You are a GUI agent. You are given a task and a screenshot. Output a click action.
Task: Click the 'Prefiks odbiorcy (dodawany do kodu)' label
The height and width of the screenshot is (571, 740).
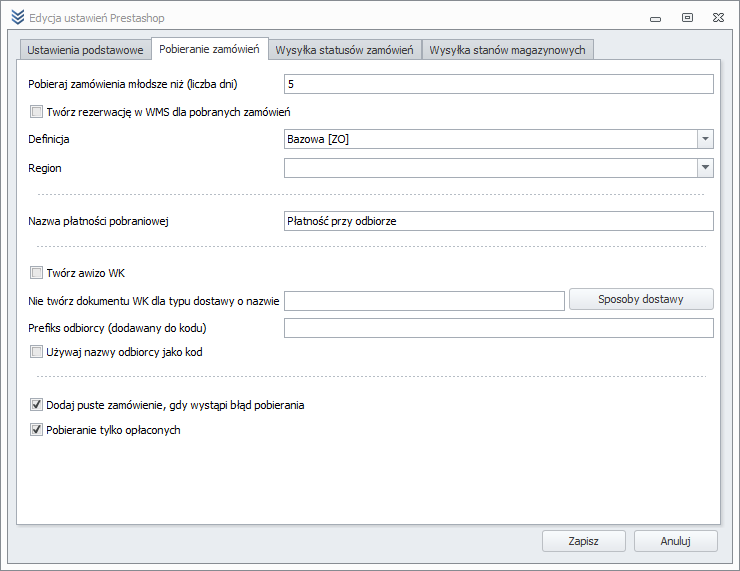tap(117, 328)
